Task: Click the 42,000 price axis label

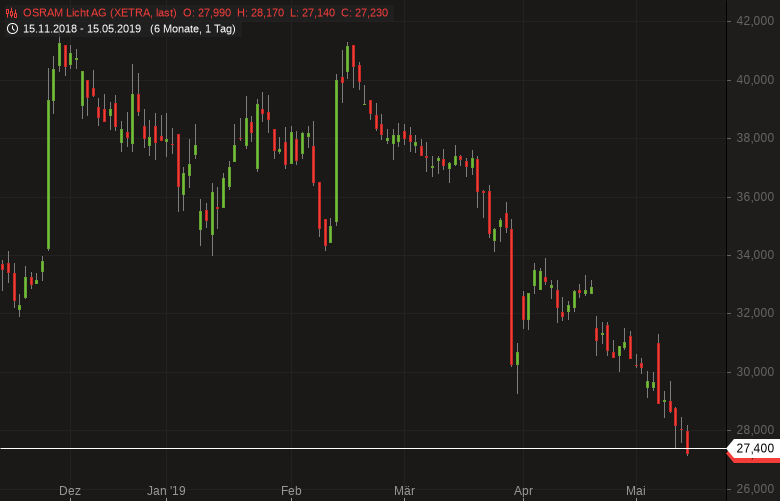Action: point(755,21)
